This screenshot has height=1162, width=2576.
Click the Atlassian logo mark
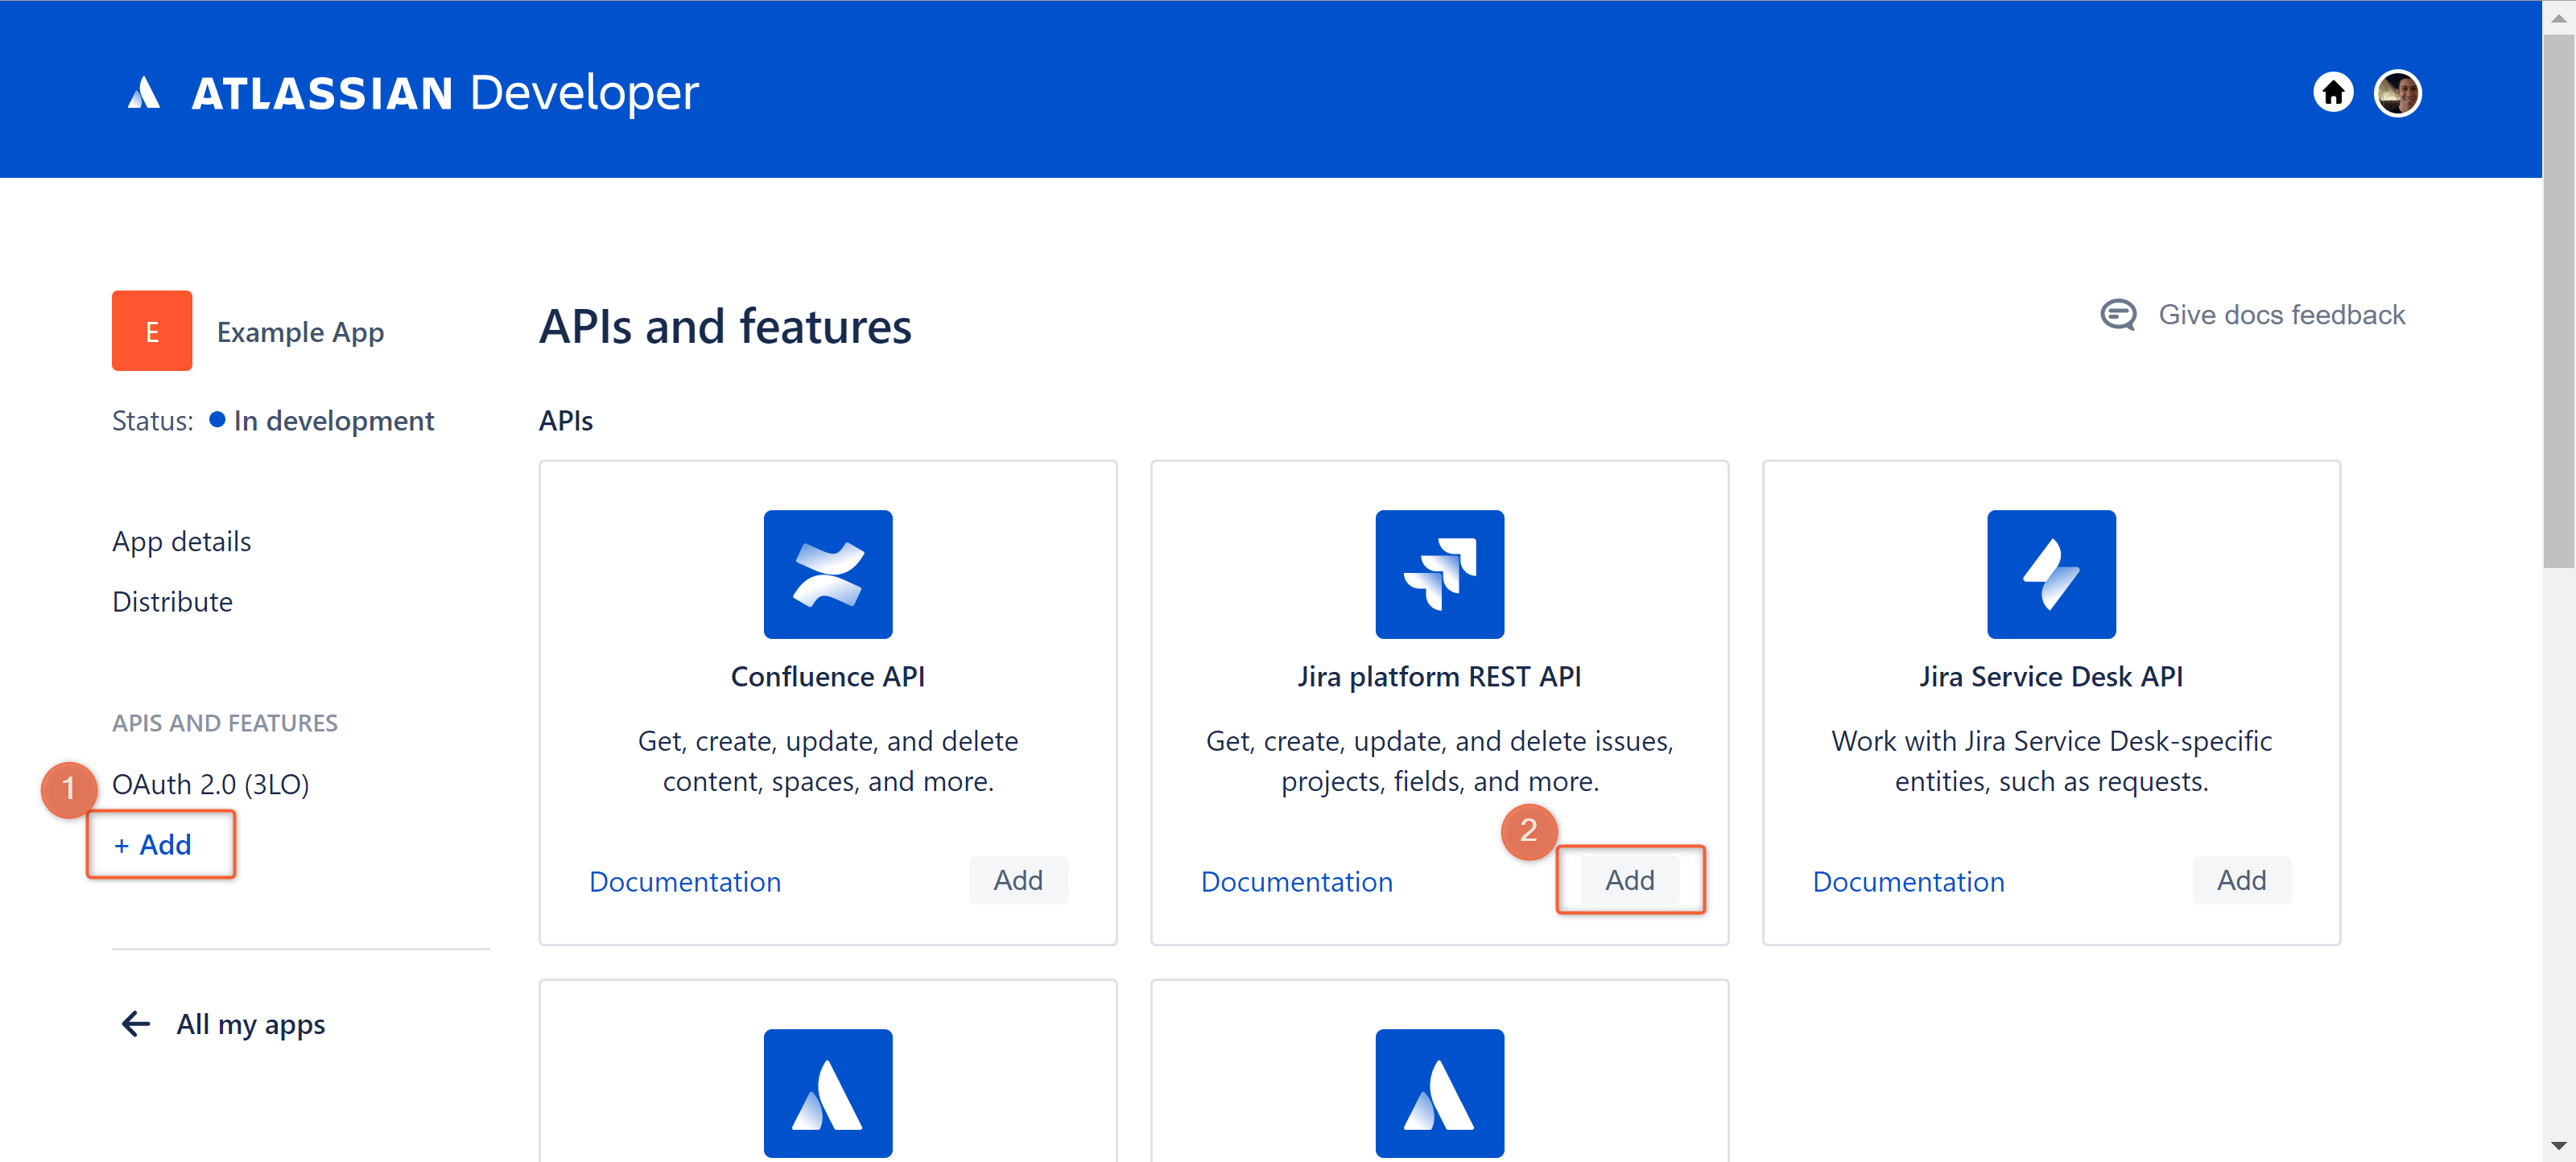tap(144, 93)
